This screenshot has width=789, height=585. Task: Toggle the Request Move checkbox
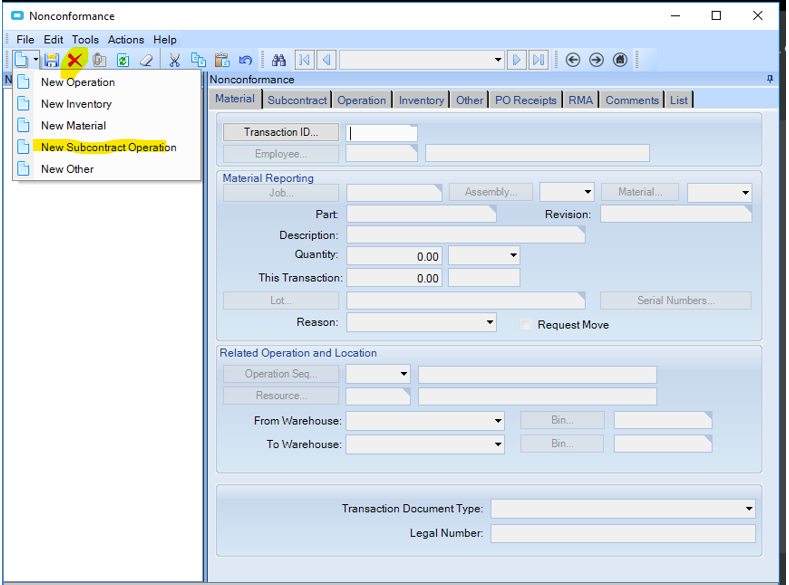tap(527, 324)
